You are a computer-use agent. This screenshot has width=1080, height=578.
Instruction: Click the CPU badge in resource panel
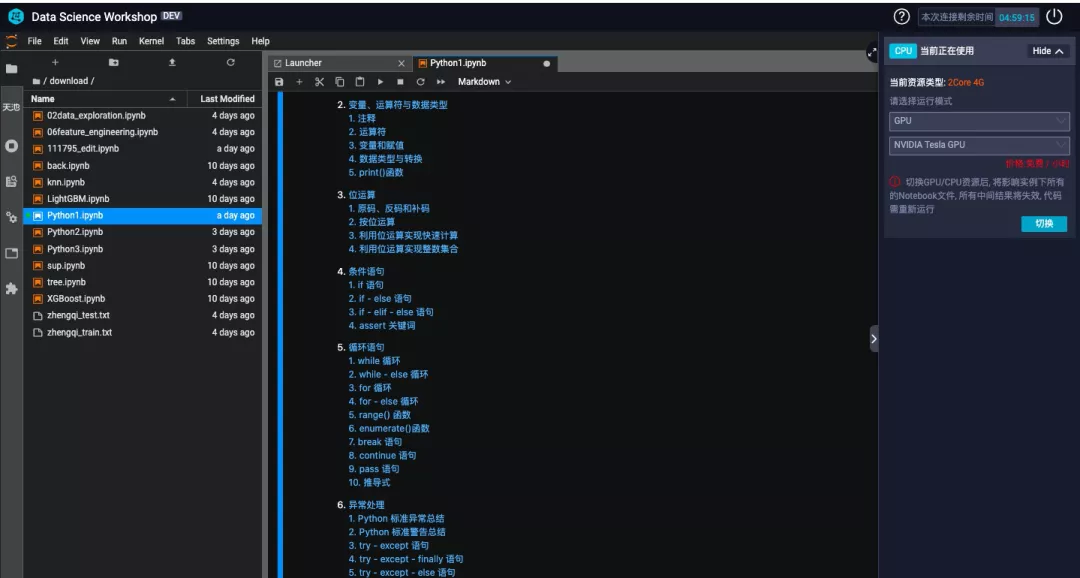pyautogui.click(x=903, y=51)
